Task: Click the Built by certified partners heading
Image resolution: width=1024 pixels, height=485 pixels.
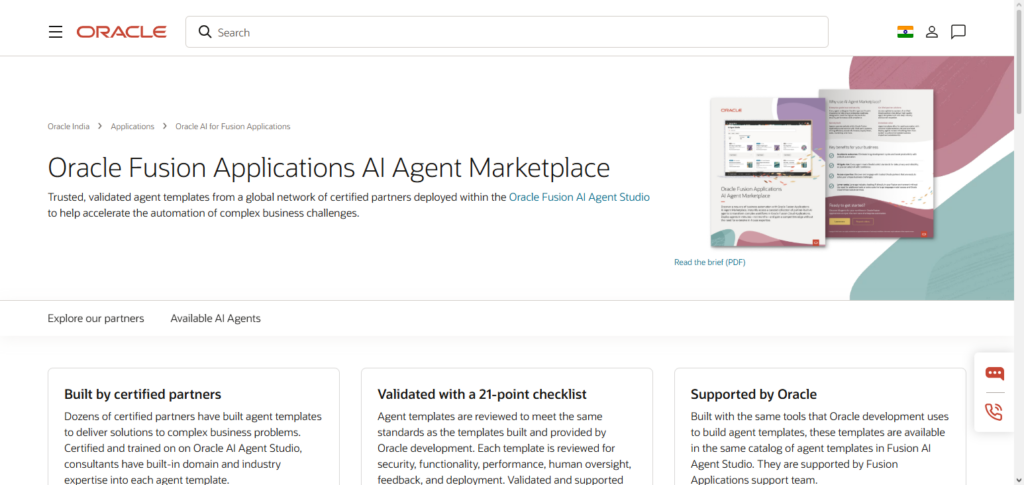Action: [142, 394]
